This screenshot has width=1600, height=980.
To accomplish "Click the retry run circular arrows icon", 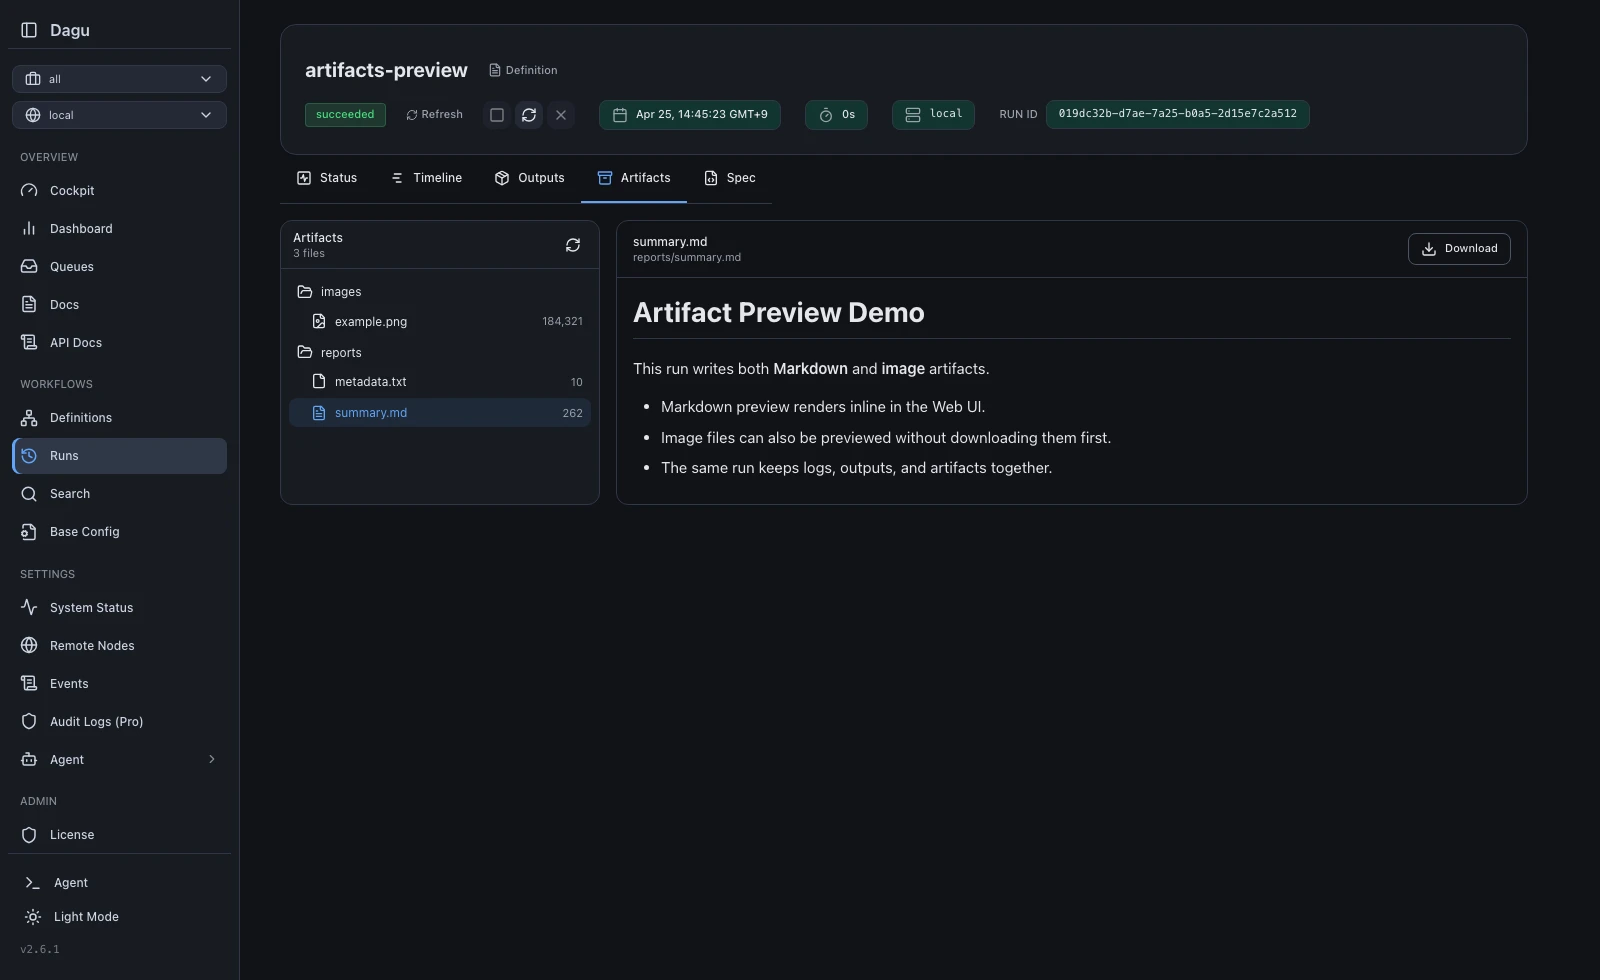I will coord(529,115).
